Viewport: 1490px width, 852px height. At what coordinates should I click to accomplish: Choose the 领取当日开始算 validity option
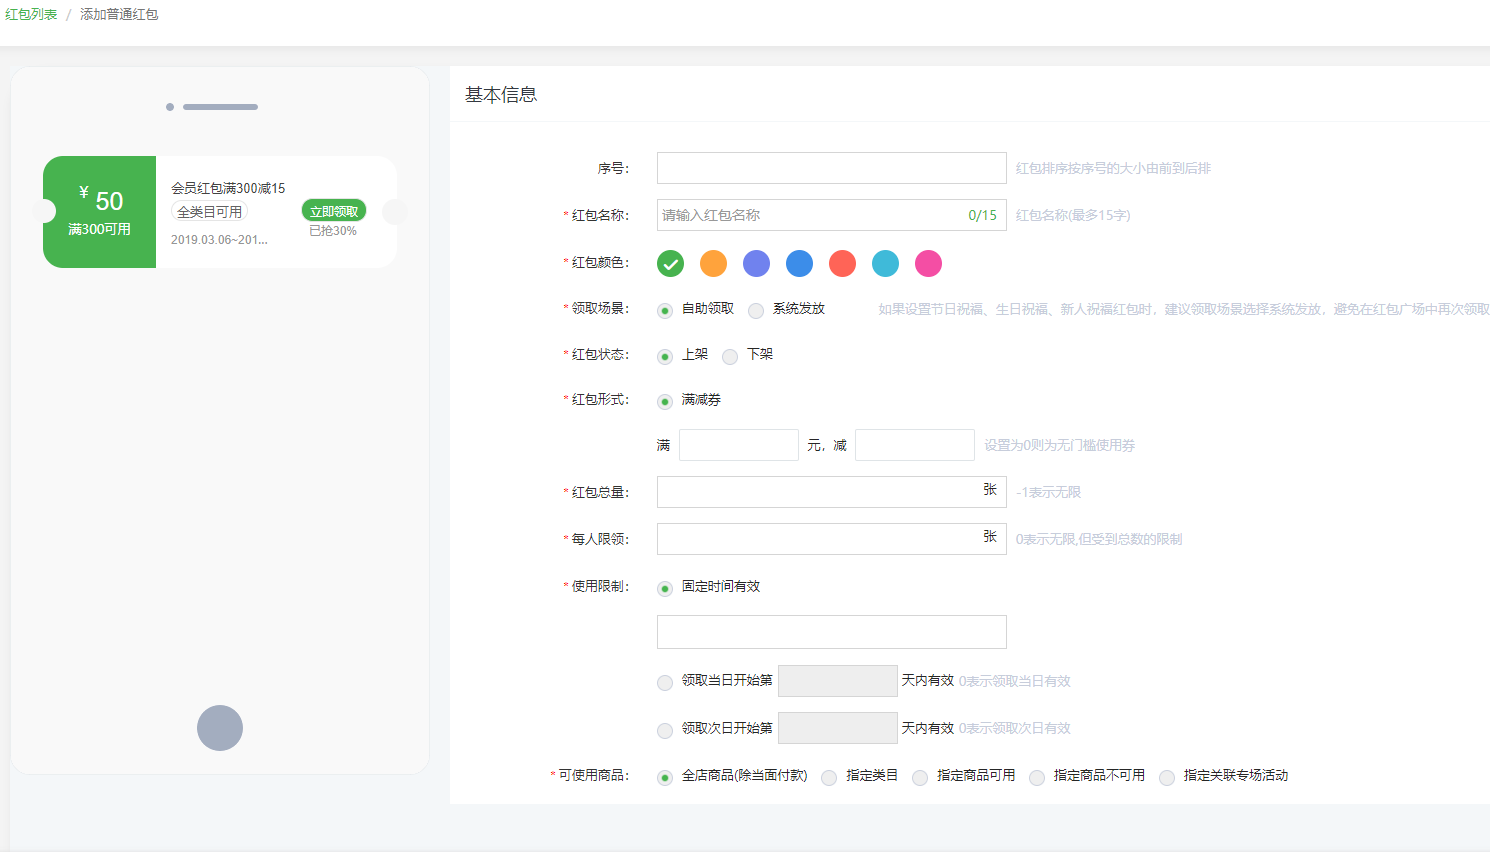coord(665,683)
